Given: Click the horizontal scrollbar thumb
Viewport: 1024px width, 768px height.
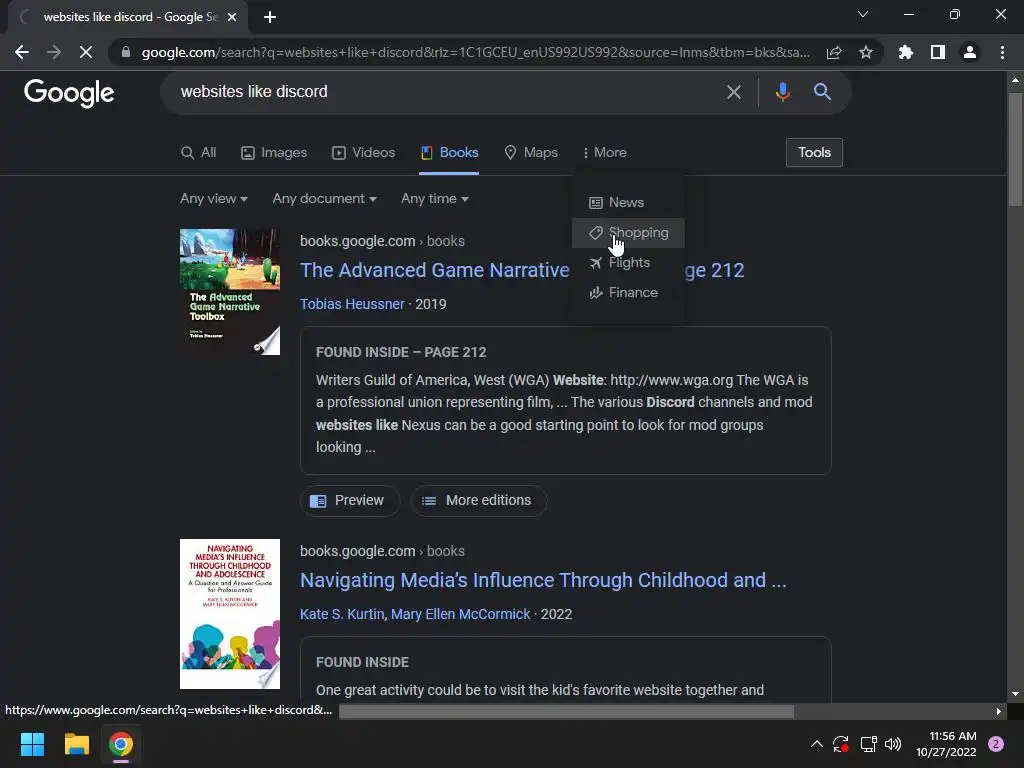Looking at the screenshot, I should click(566, 711).
